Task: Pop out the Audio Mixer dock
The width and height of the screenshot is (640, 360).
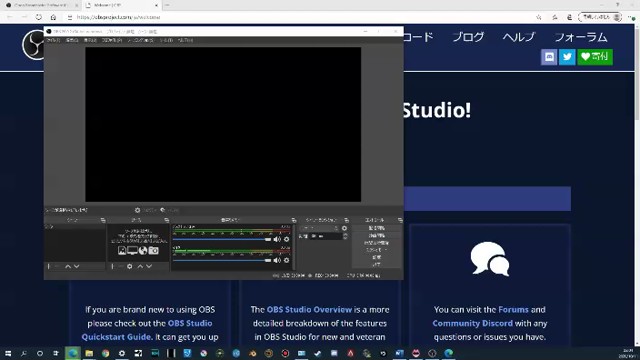Action: click(294, 220)
